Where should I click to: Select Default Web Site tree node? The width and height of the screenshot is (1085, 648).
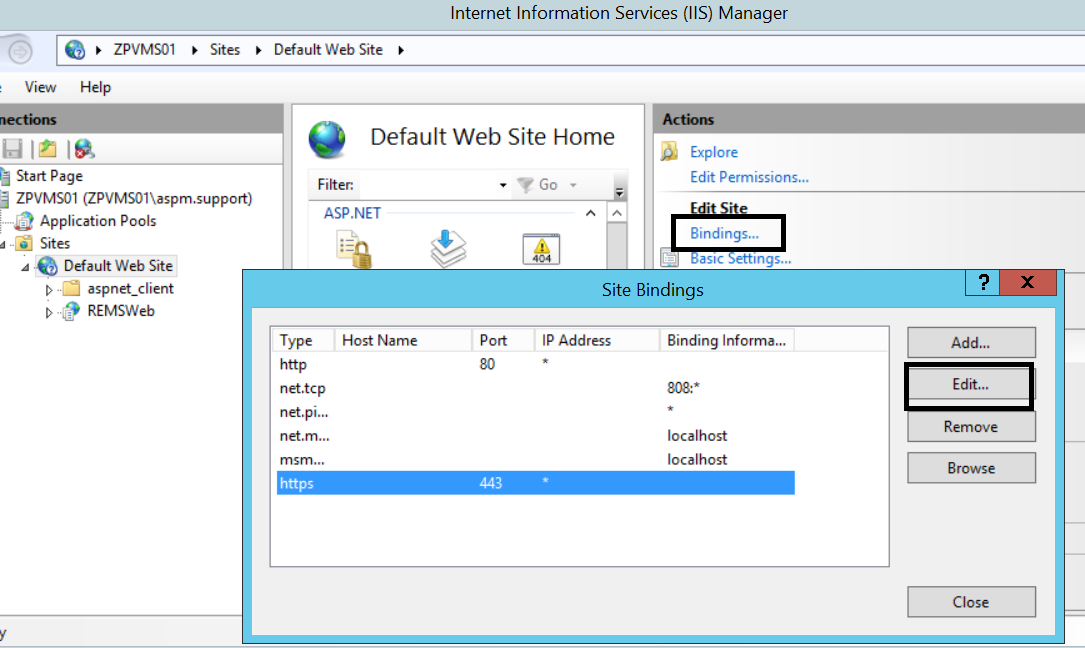click(118, 266)
